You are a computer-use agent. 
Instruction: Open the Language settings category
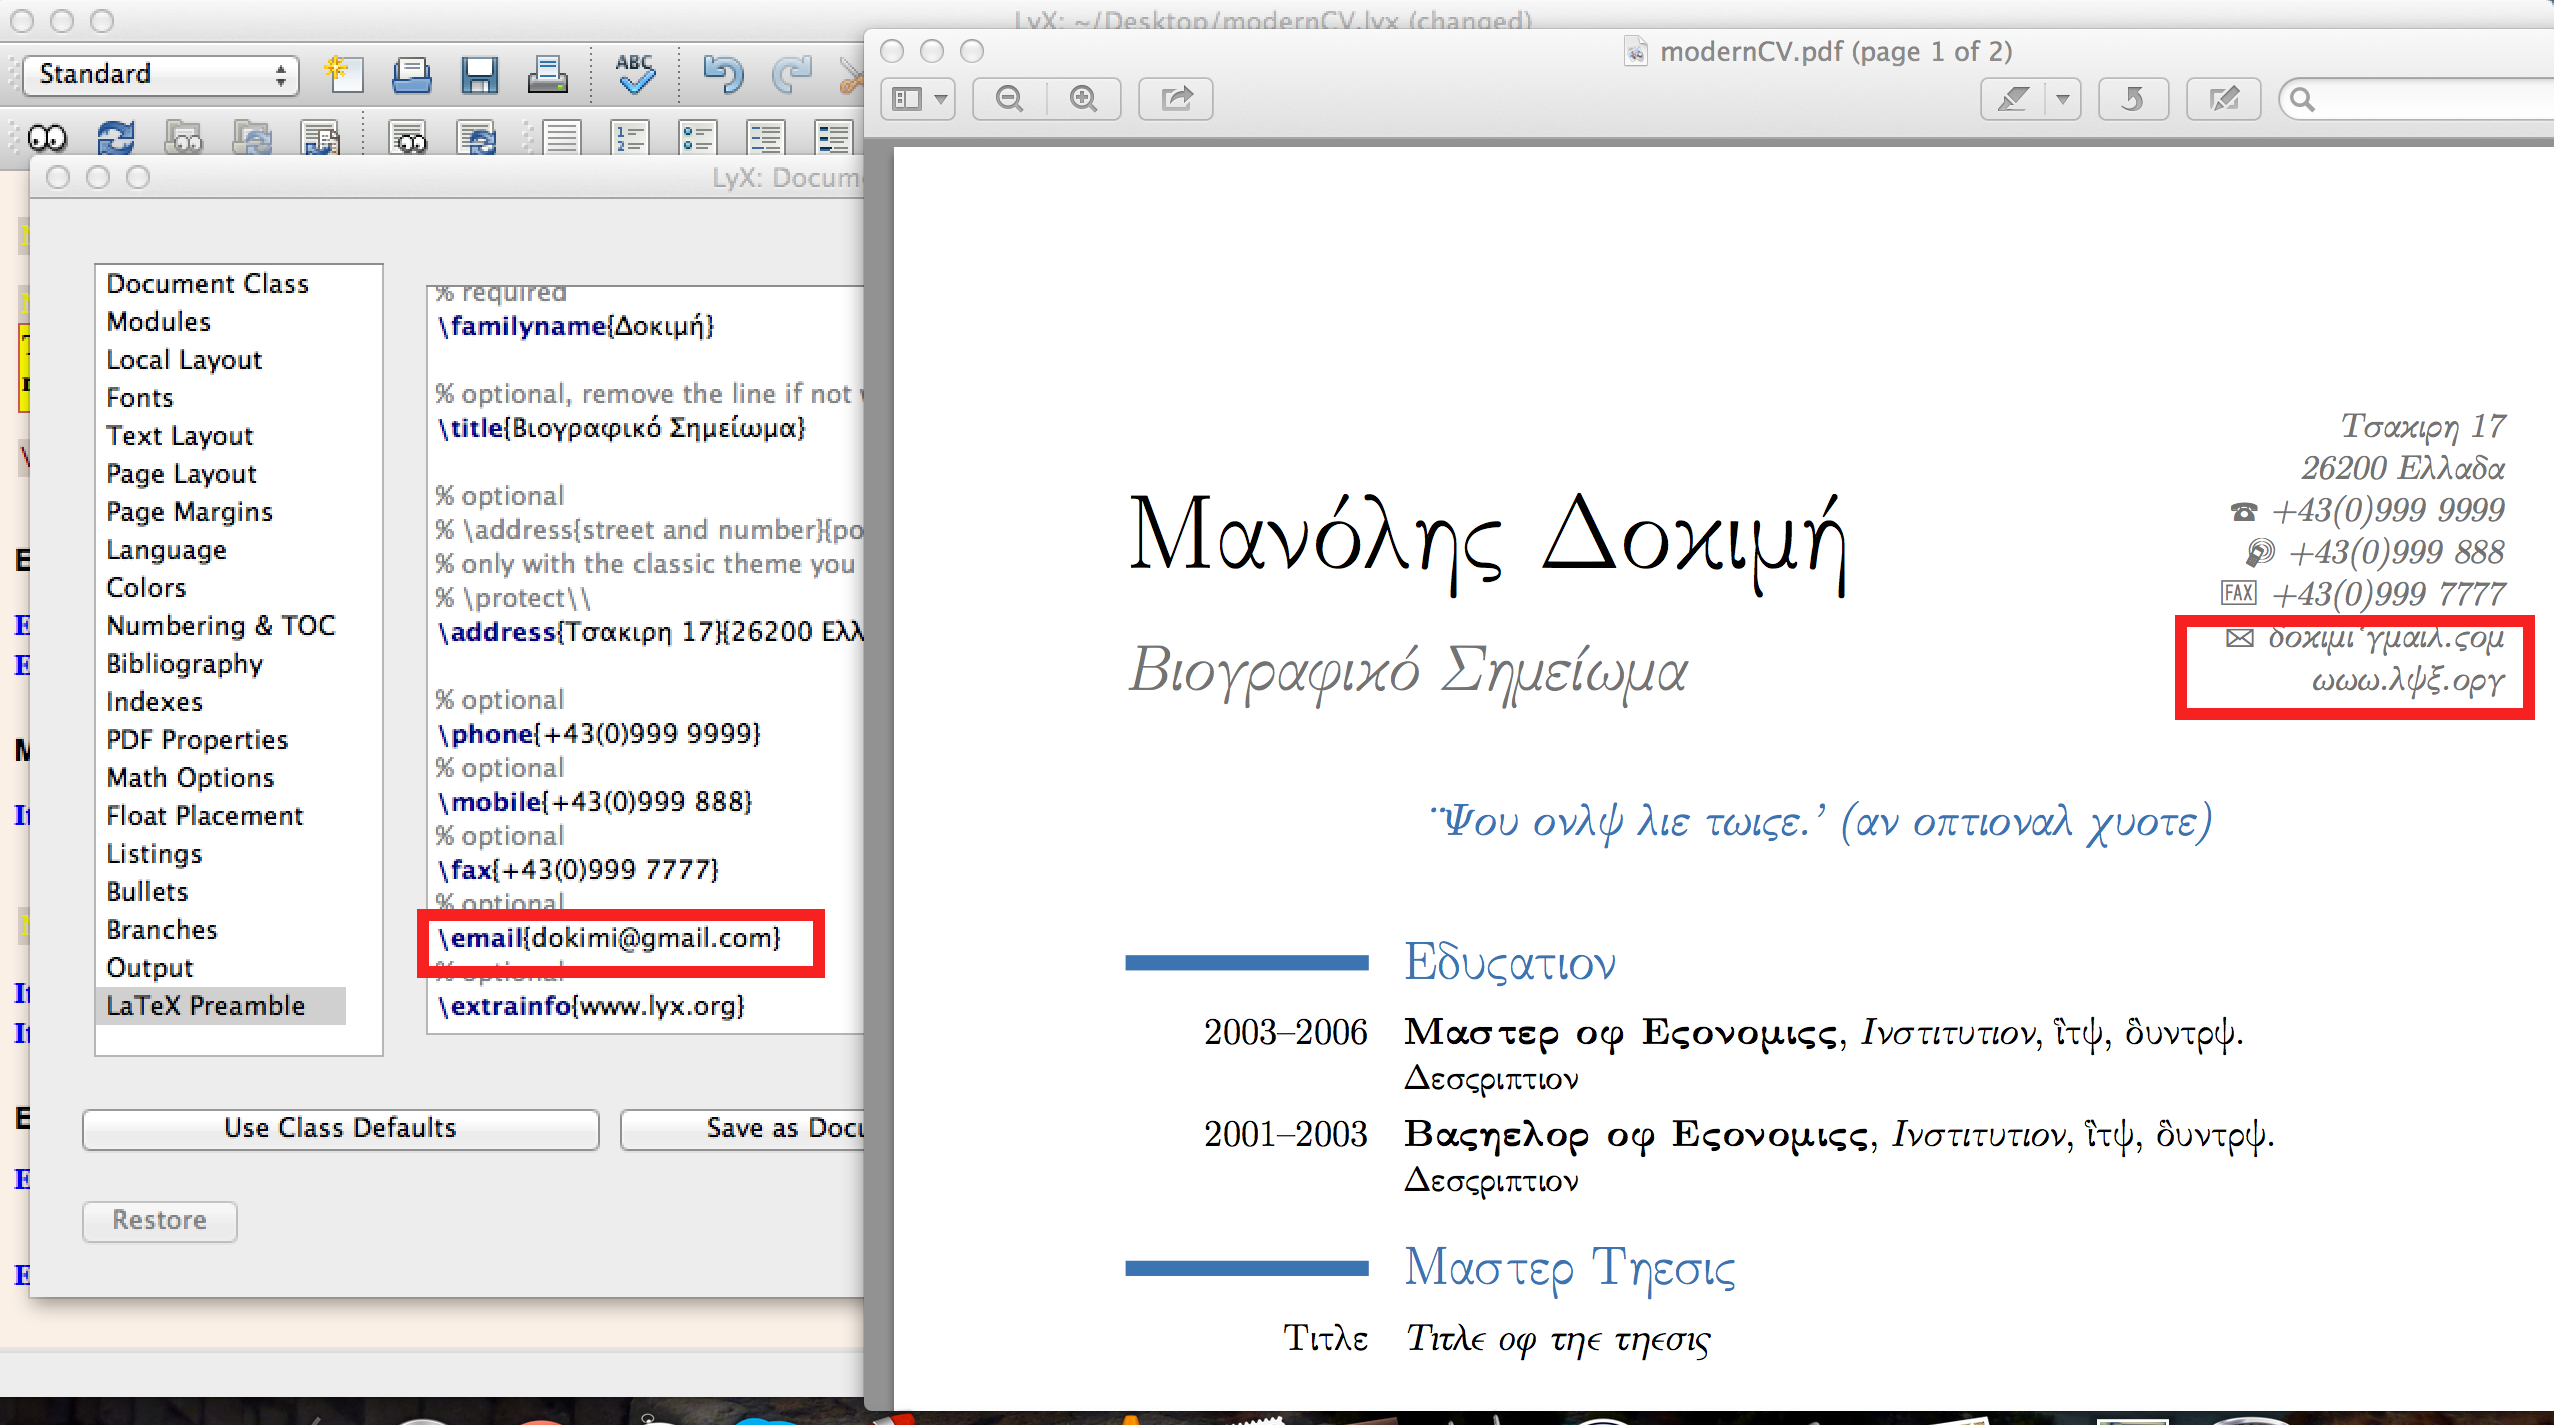click(x=166, y=550)
